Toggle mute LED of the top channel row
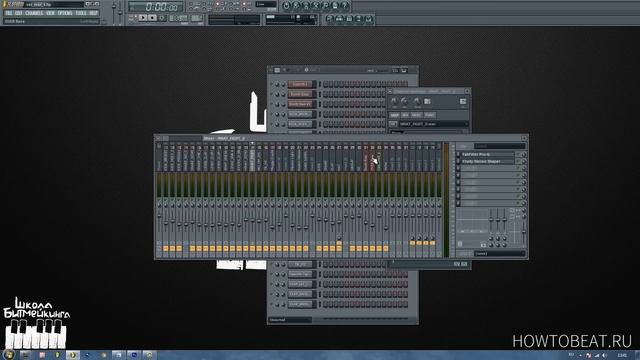 272,84
